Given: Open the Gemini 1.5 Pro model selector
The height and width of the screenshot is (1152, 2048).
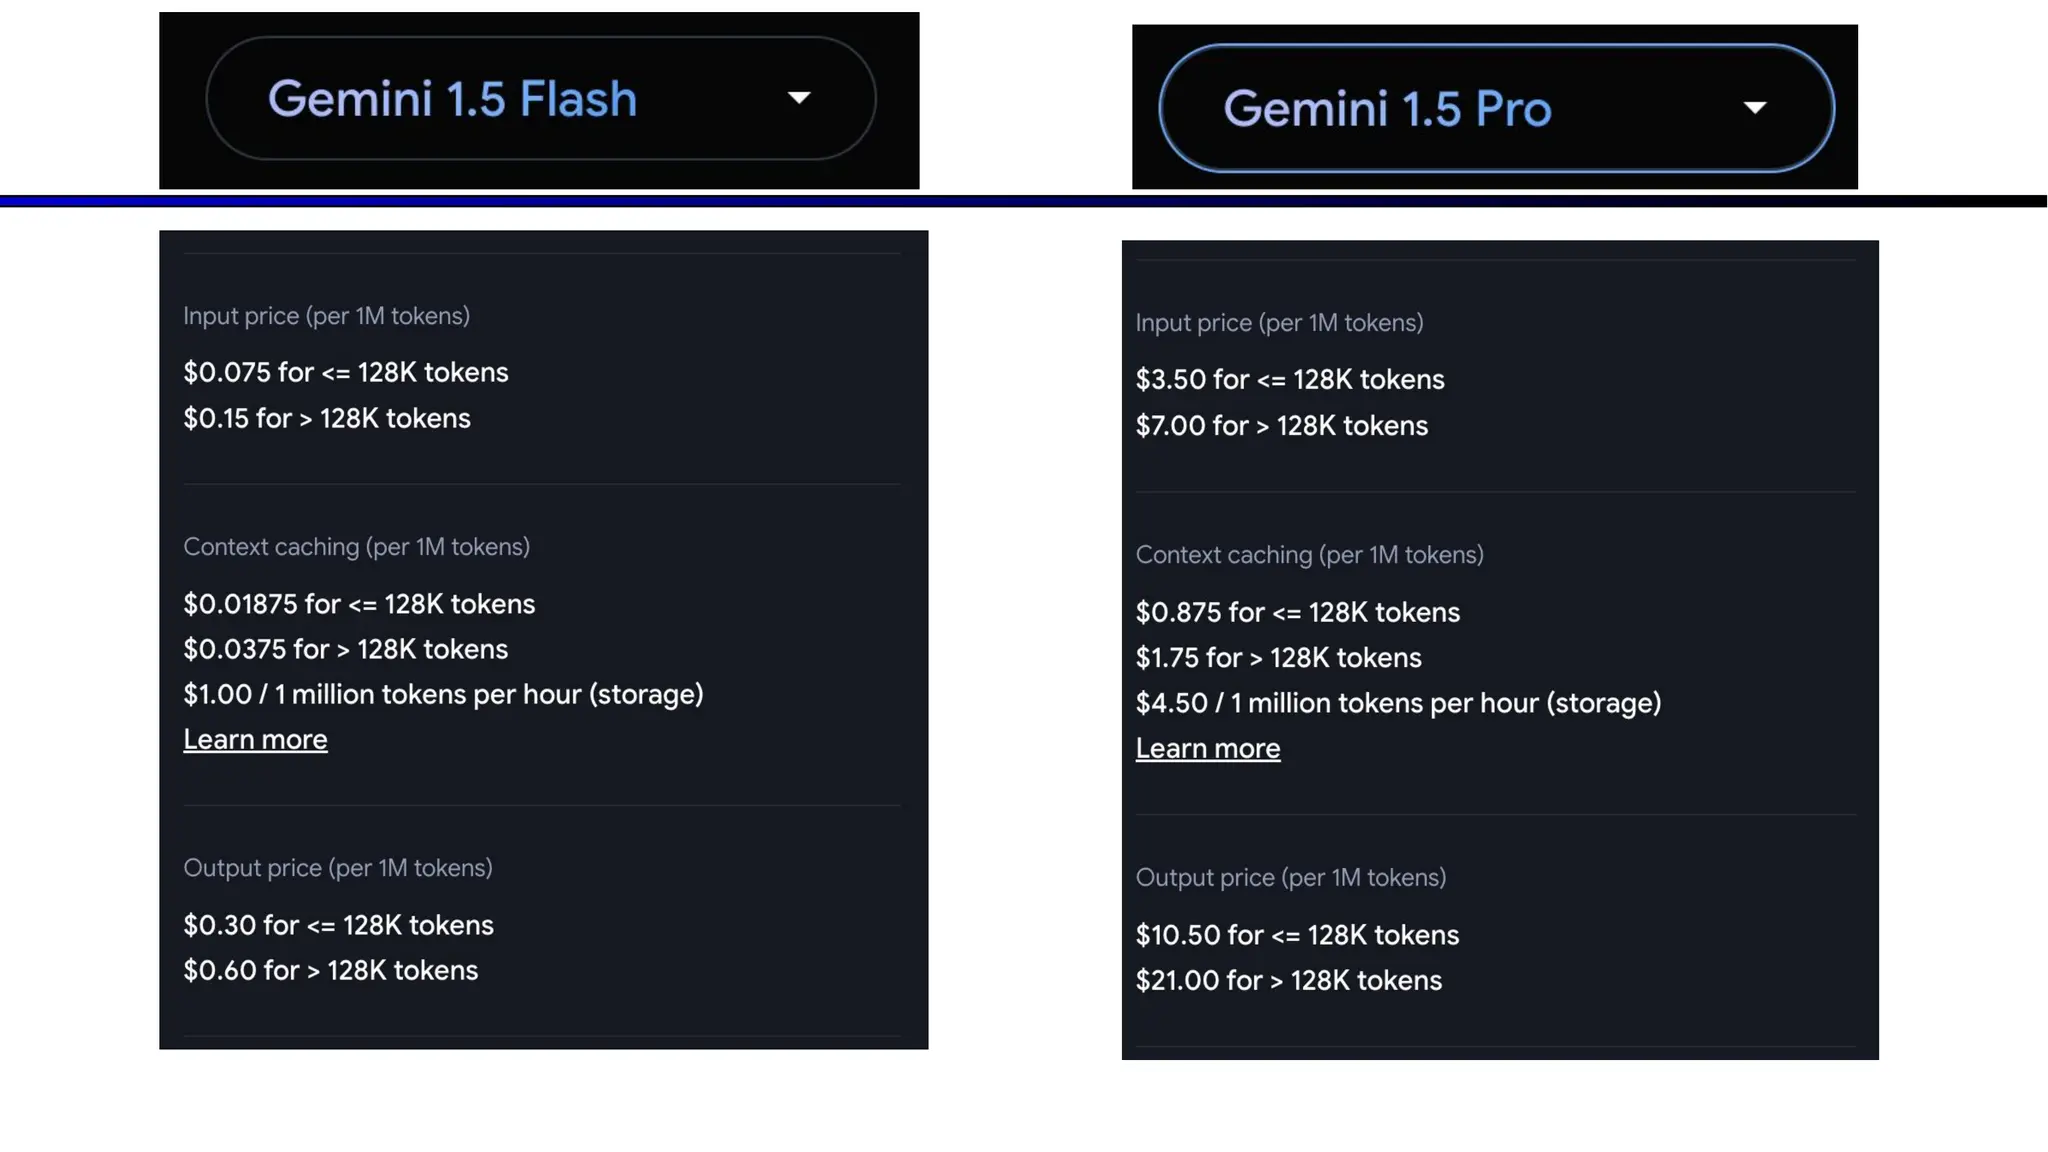Looking at the screenshot, I should pos(1495,108).
